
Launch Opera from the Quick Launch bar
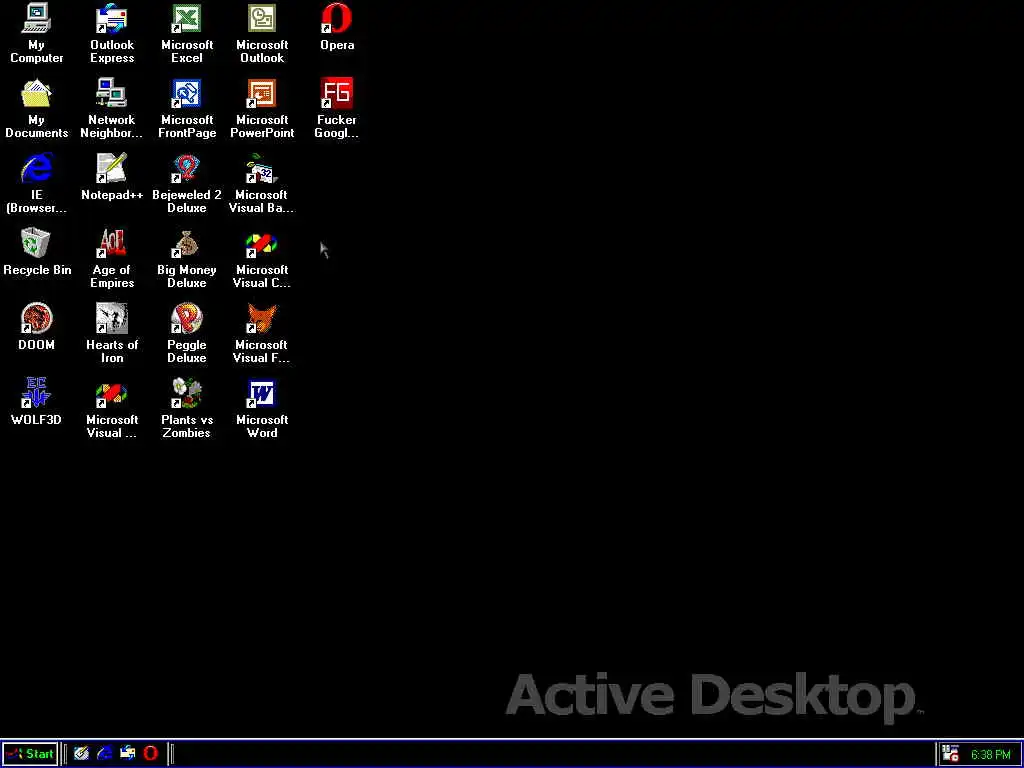coord(151,754)
